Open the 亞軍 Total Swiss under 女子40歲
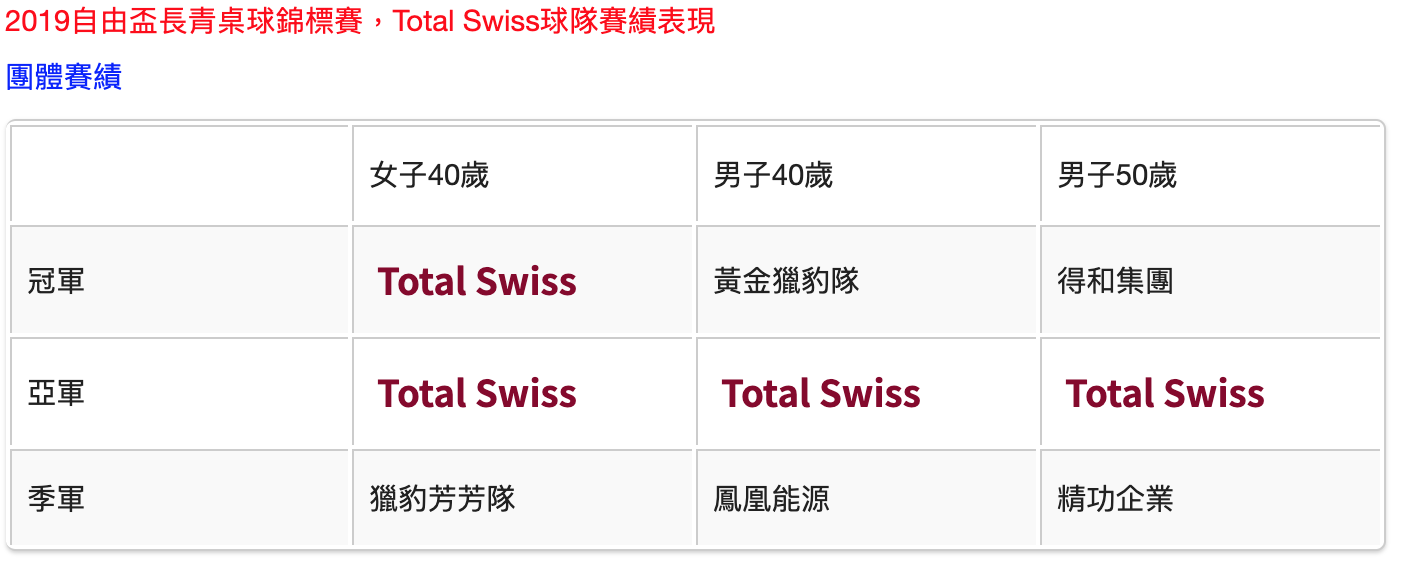The width and height of the screenshot is (1402, 562). point(477,394)
